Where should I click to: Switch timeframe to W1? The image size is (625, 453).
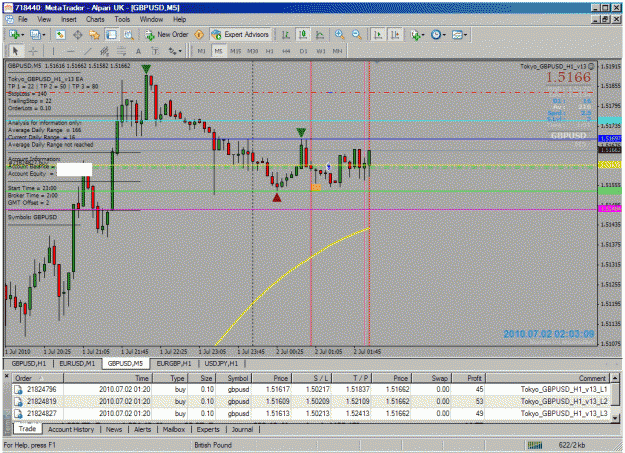point(320,51)
